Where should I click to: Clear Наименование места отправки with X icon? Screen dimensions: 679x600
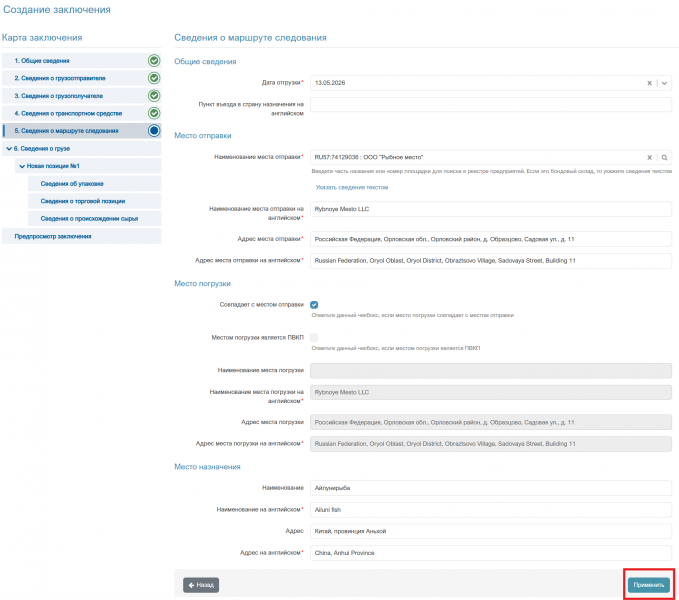point(649,158)
